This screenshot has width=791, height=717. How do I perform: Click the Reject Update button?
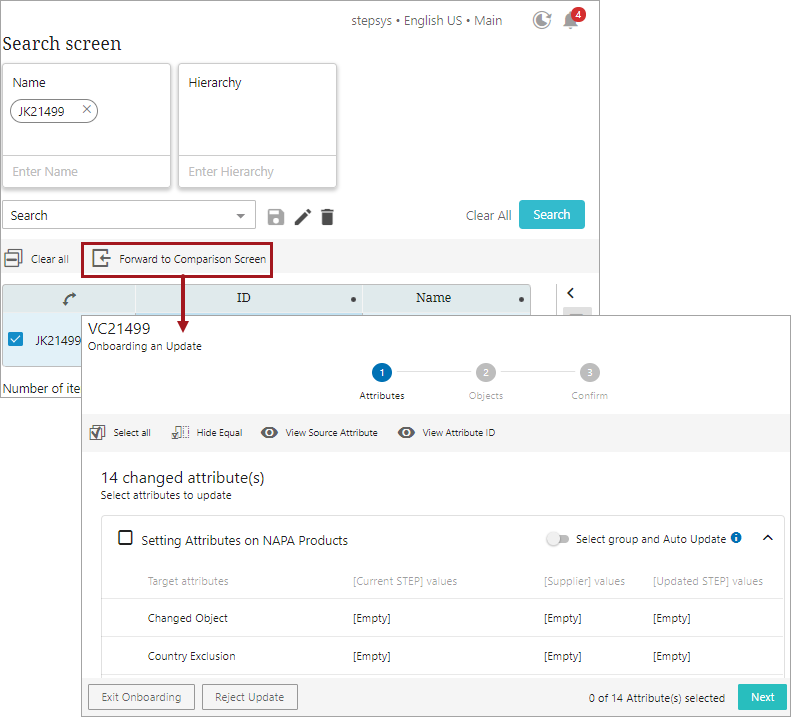[250, 697]
